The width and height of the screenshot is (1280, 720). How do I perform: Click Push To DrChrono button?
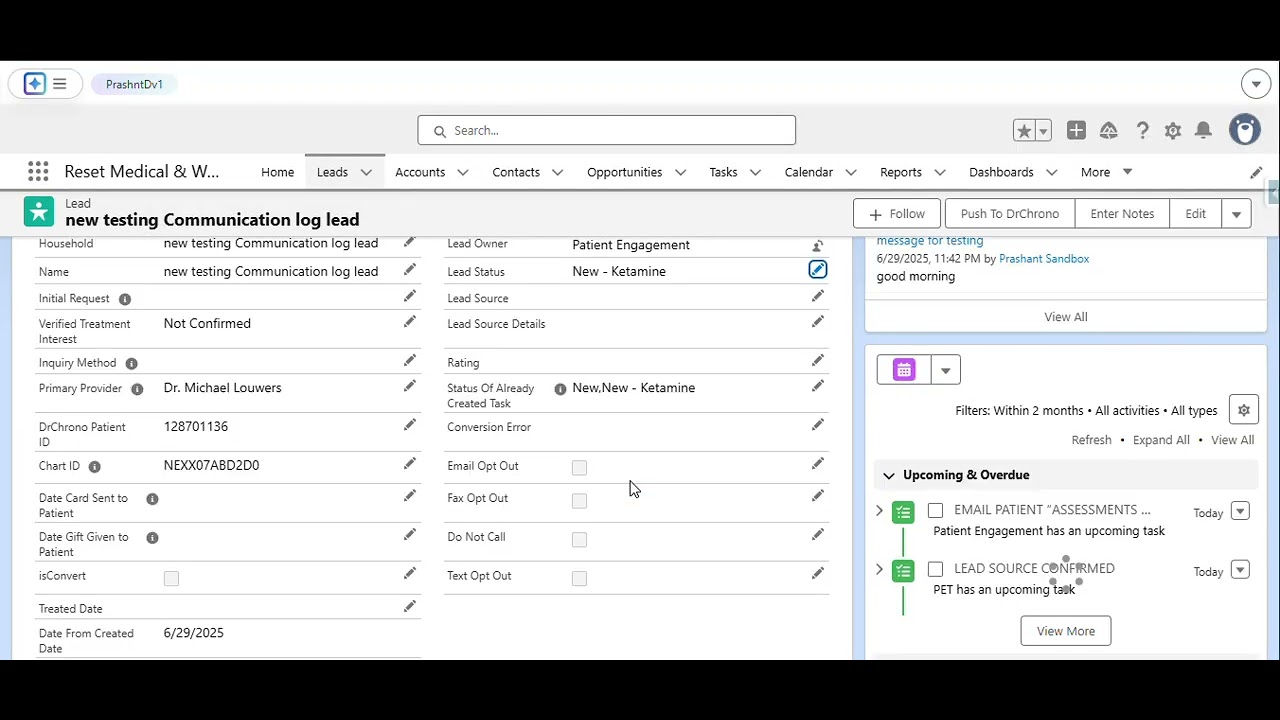pyautogui.click(x=1010, y=214)
